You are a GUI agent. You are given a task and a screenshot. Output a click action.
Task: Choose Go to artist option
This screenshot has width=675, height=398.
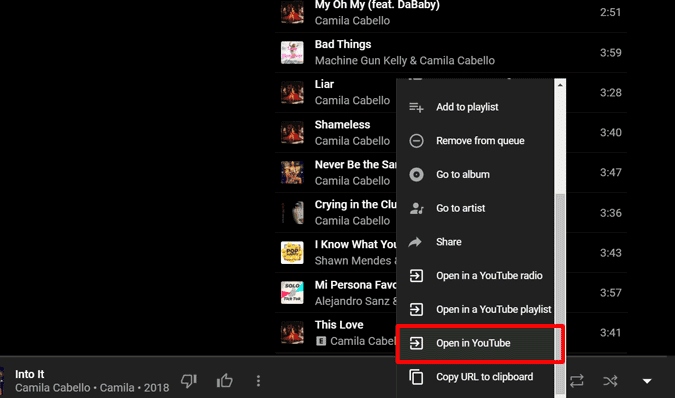pyautogui.click(x=475, y=208)
